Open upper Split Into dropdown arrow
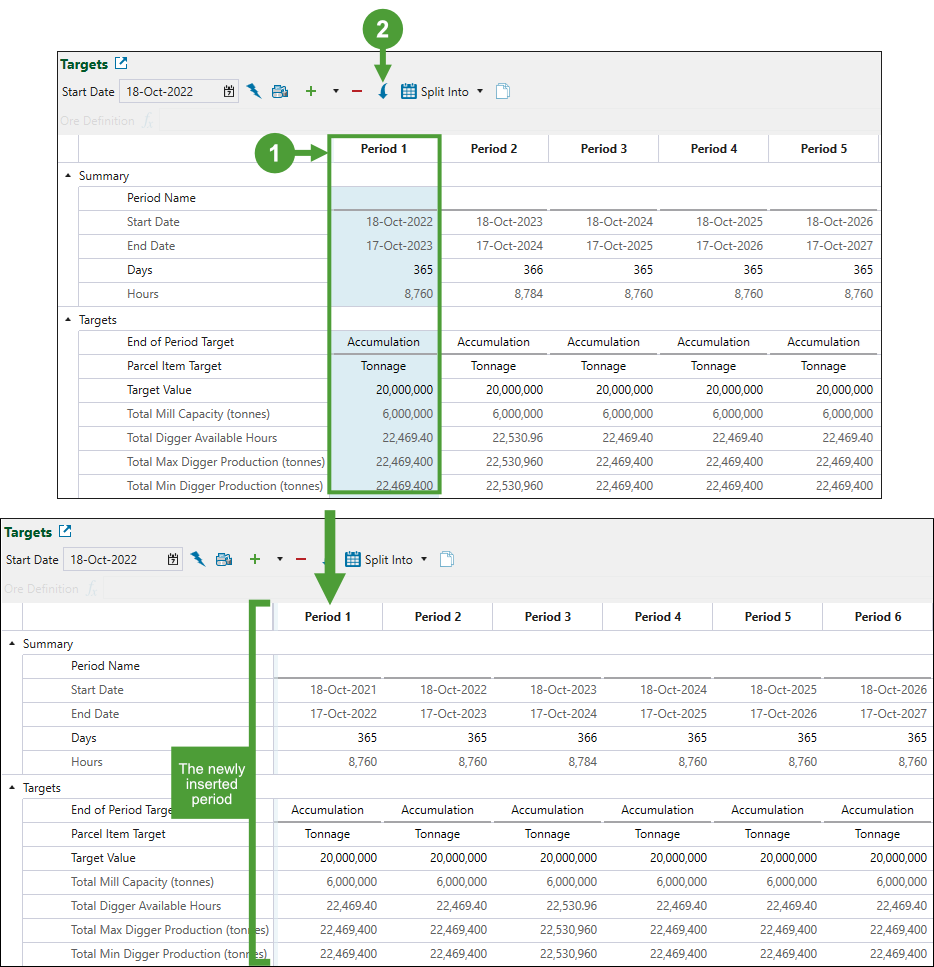The width and height of the screenshot is (934, 967). [480, 91]
